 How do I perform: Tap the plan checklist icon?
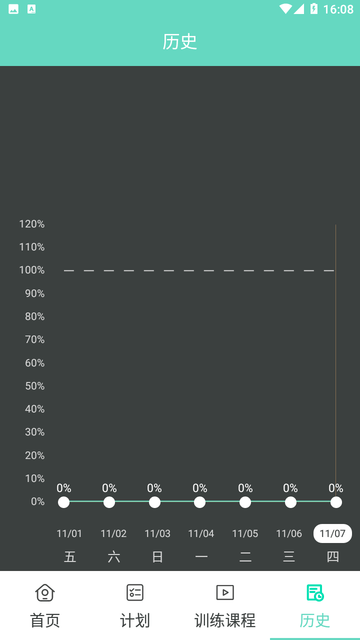[135, 592]
